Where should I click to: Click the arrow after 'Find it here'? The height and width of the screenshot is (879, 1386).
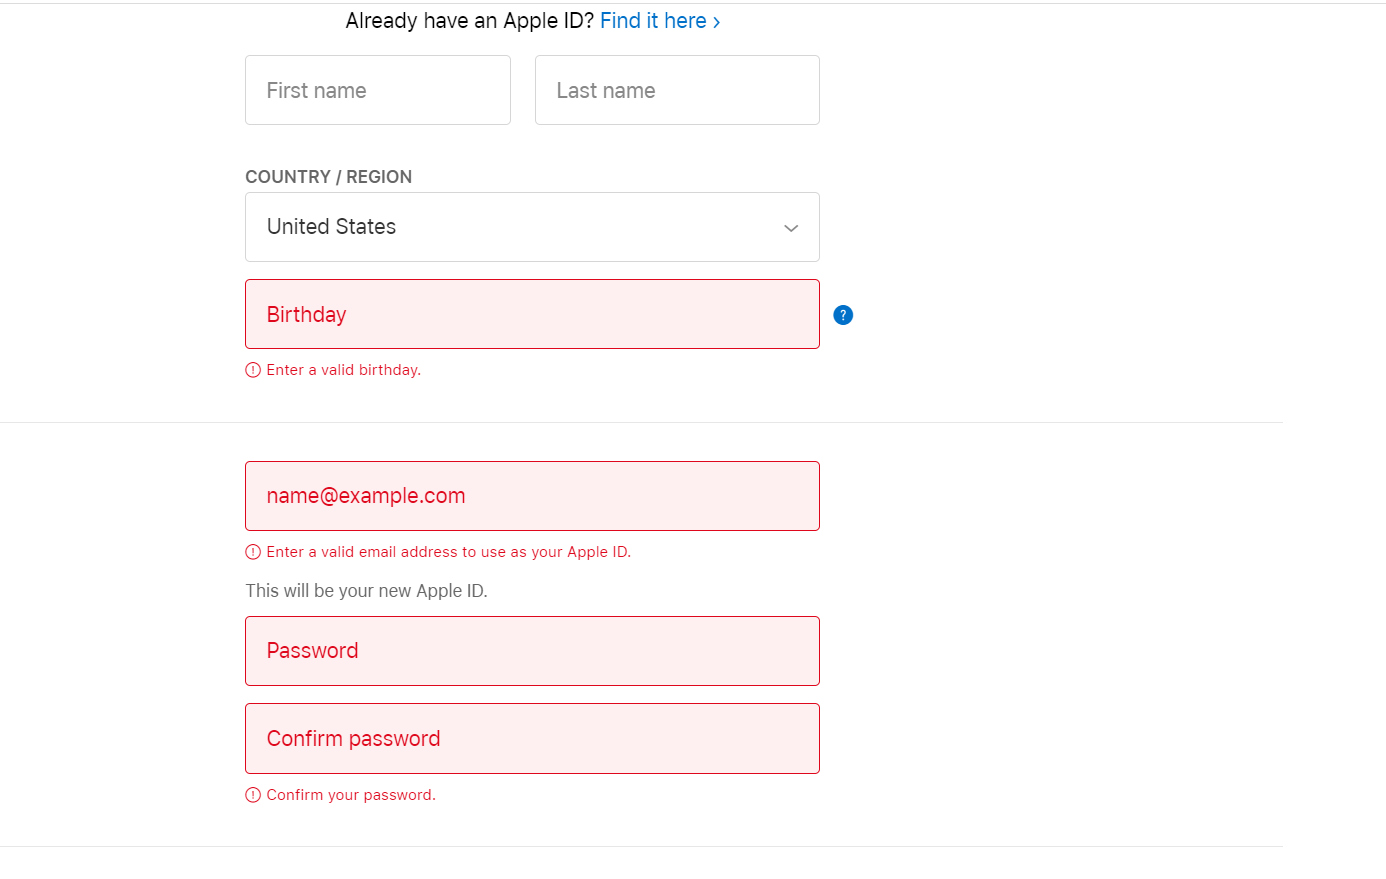pos(716,22)
